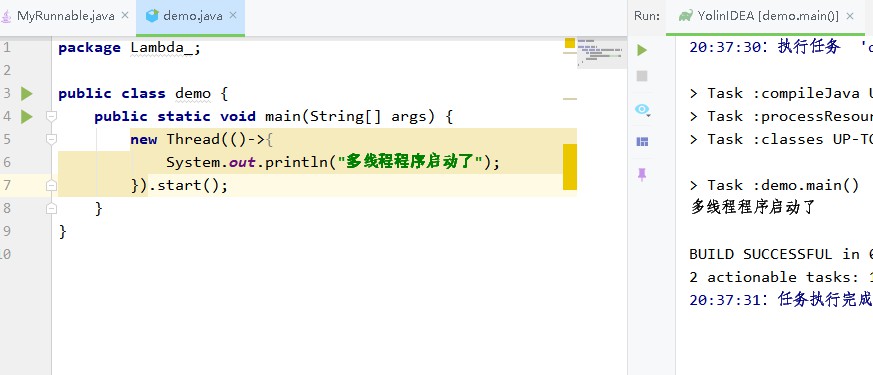Image resolution: width=873 pixels, height=375 pixels.
Task: Close the MyRunnable.java tab
Action: click(125, 16)
